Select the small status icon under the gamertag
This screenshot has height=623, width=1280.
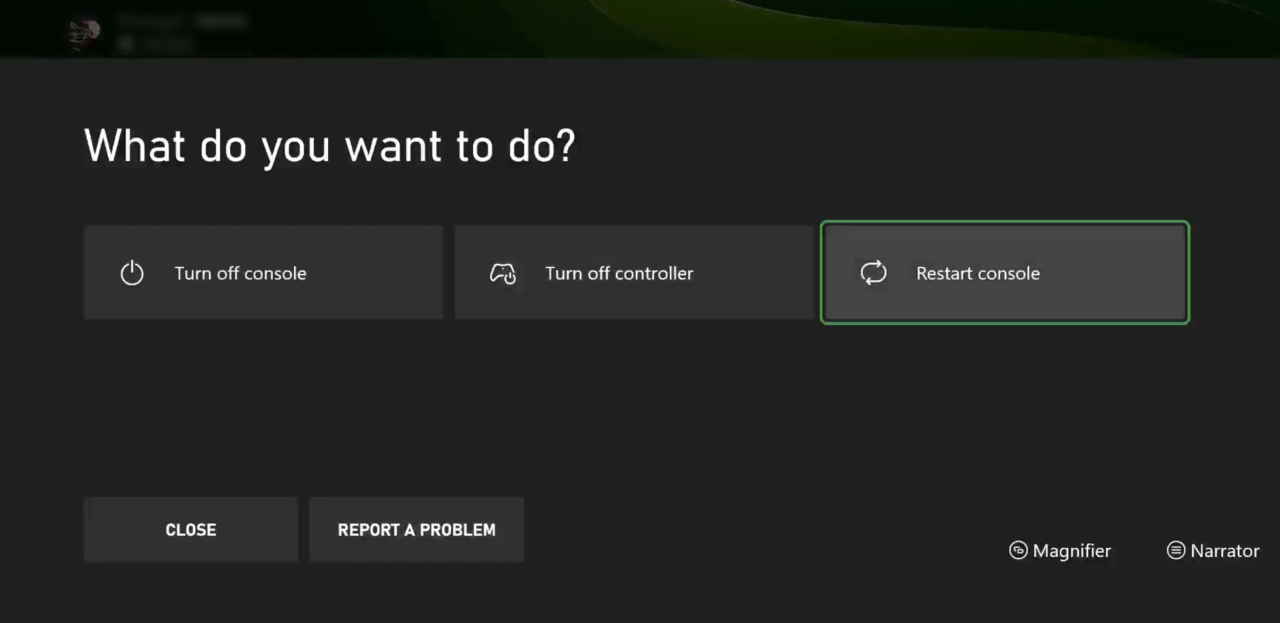(127, 44)
